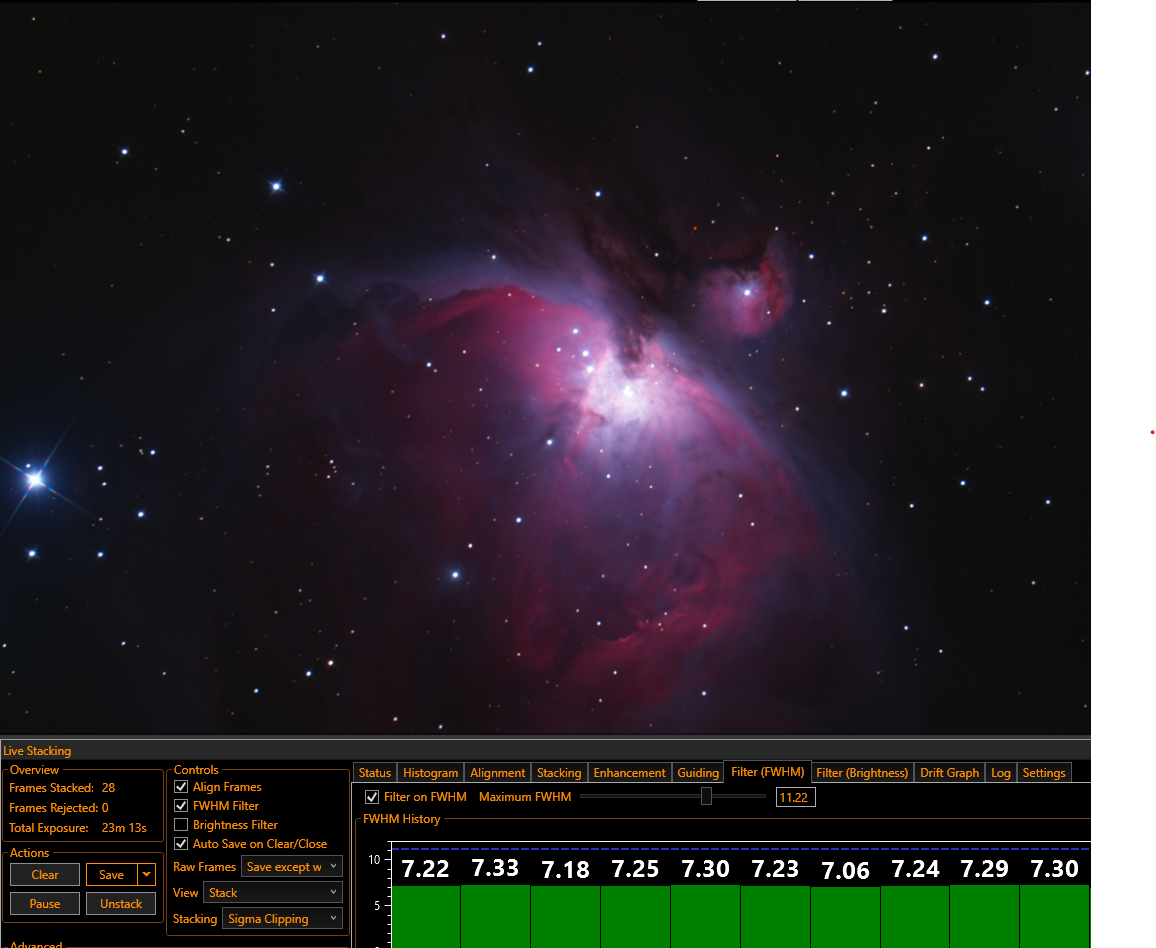Image resolution: width=1156 pixels, height=948 pixels.
Task: Click the FWHM history bar labeled 7.25
Action: [636, 916]
